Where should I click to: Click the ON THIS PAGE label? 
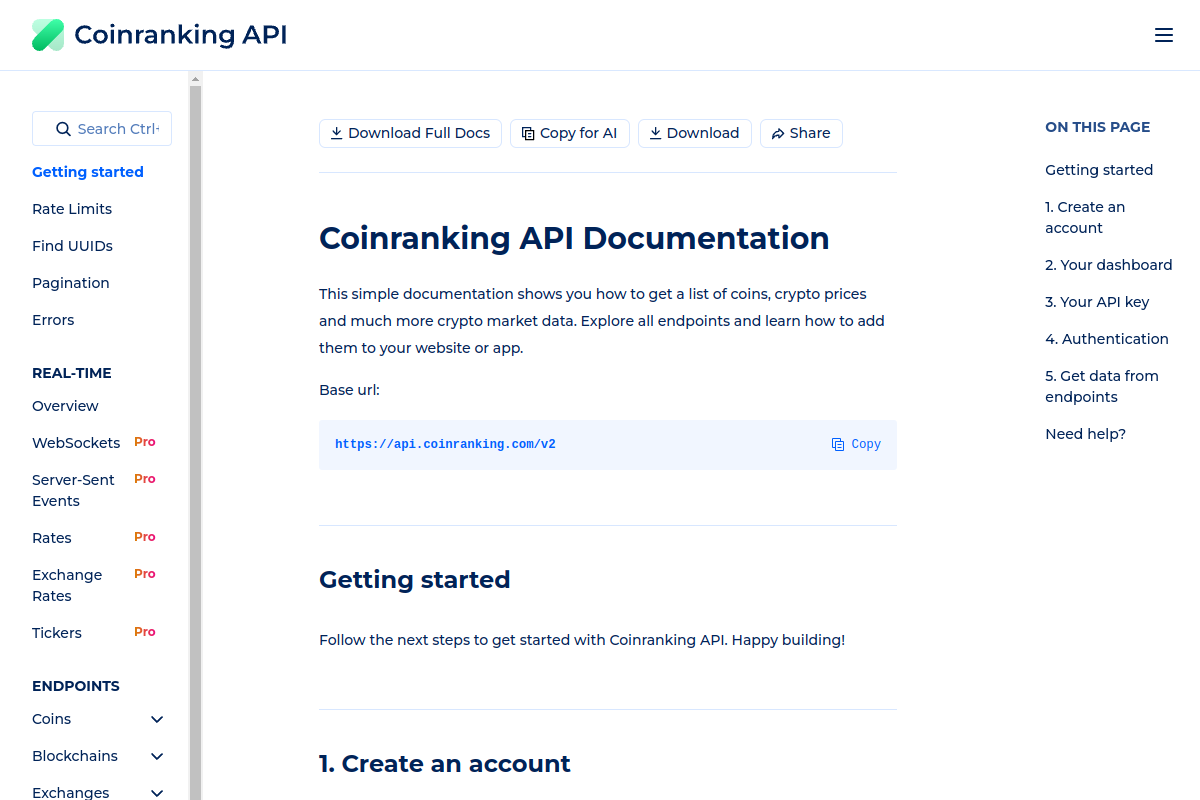[x=1098, y=127]
